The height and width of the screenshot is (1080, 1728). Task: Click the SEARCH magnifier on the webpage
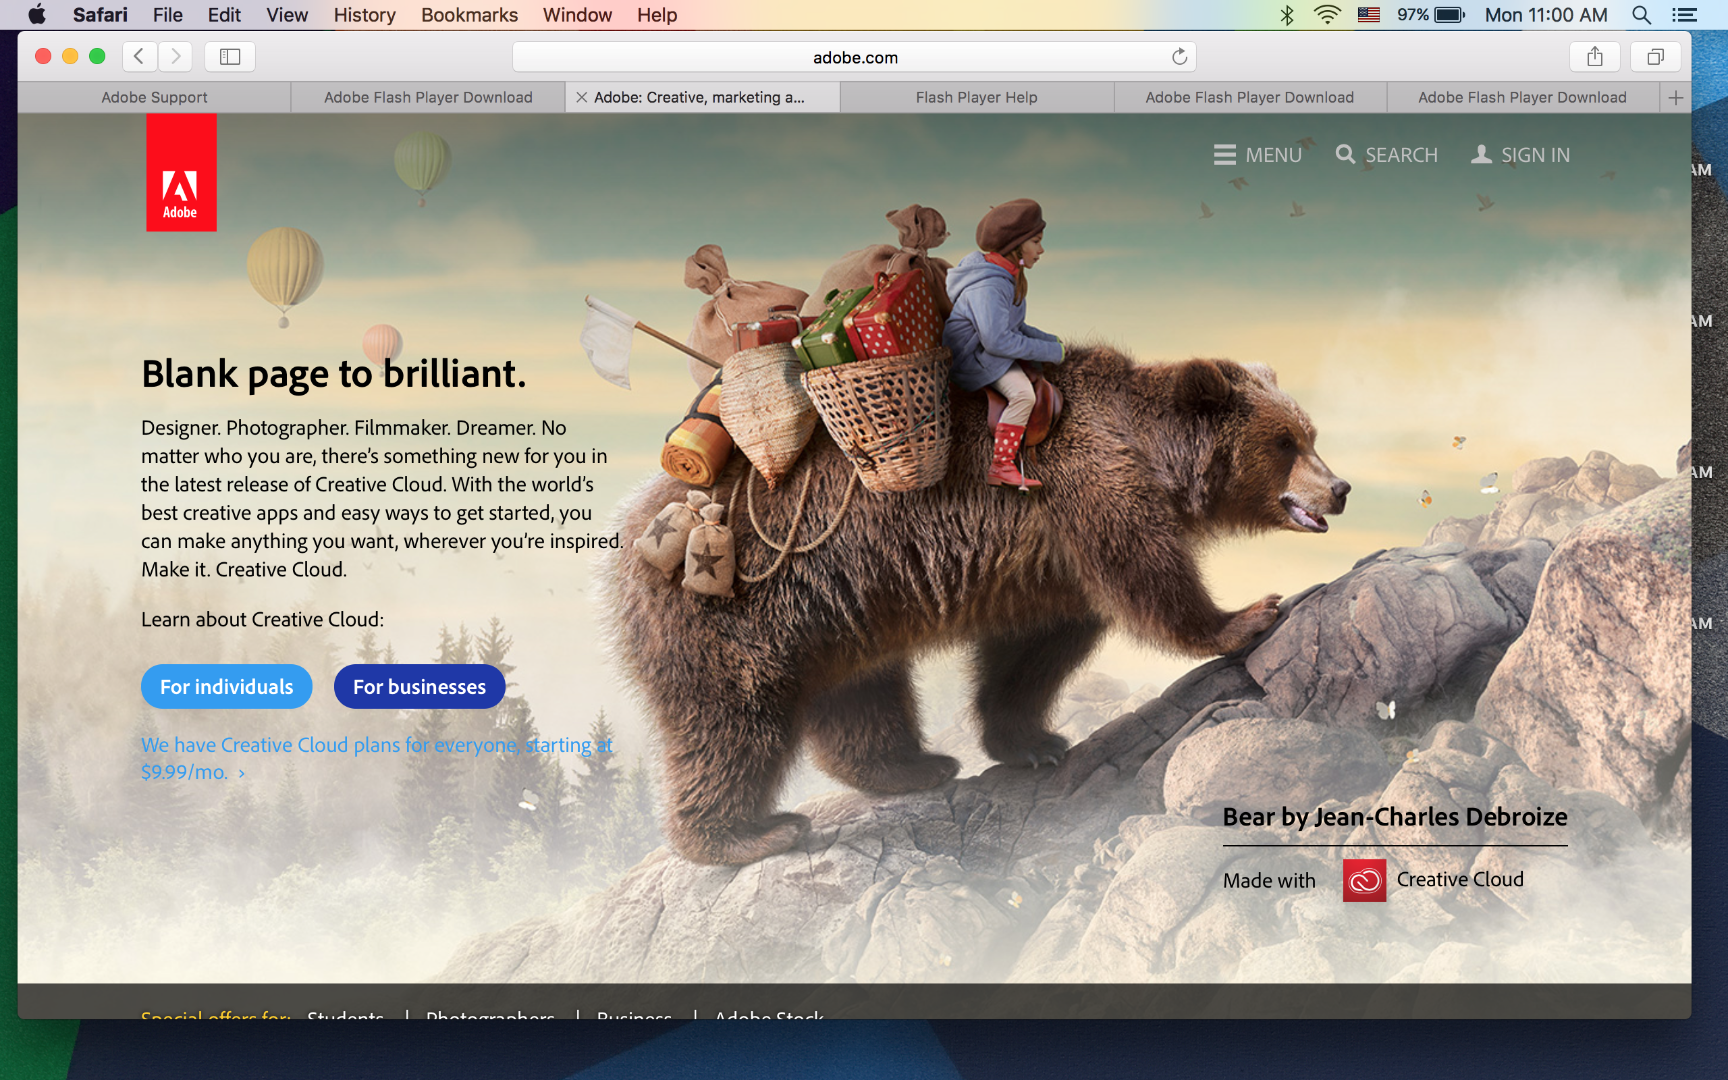(x=1386, y=155)
